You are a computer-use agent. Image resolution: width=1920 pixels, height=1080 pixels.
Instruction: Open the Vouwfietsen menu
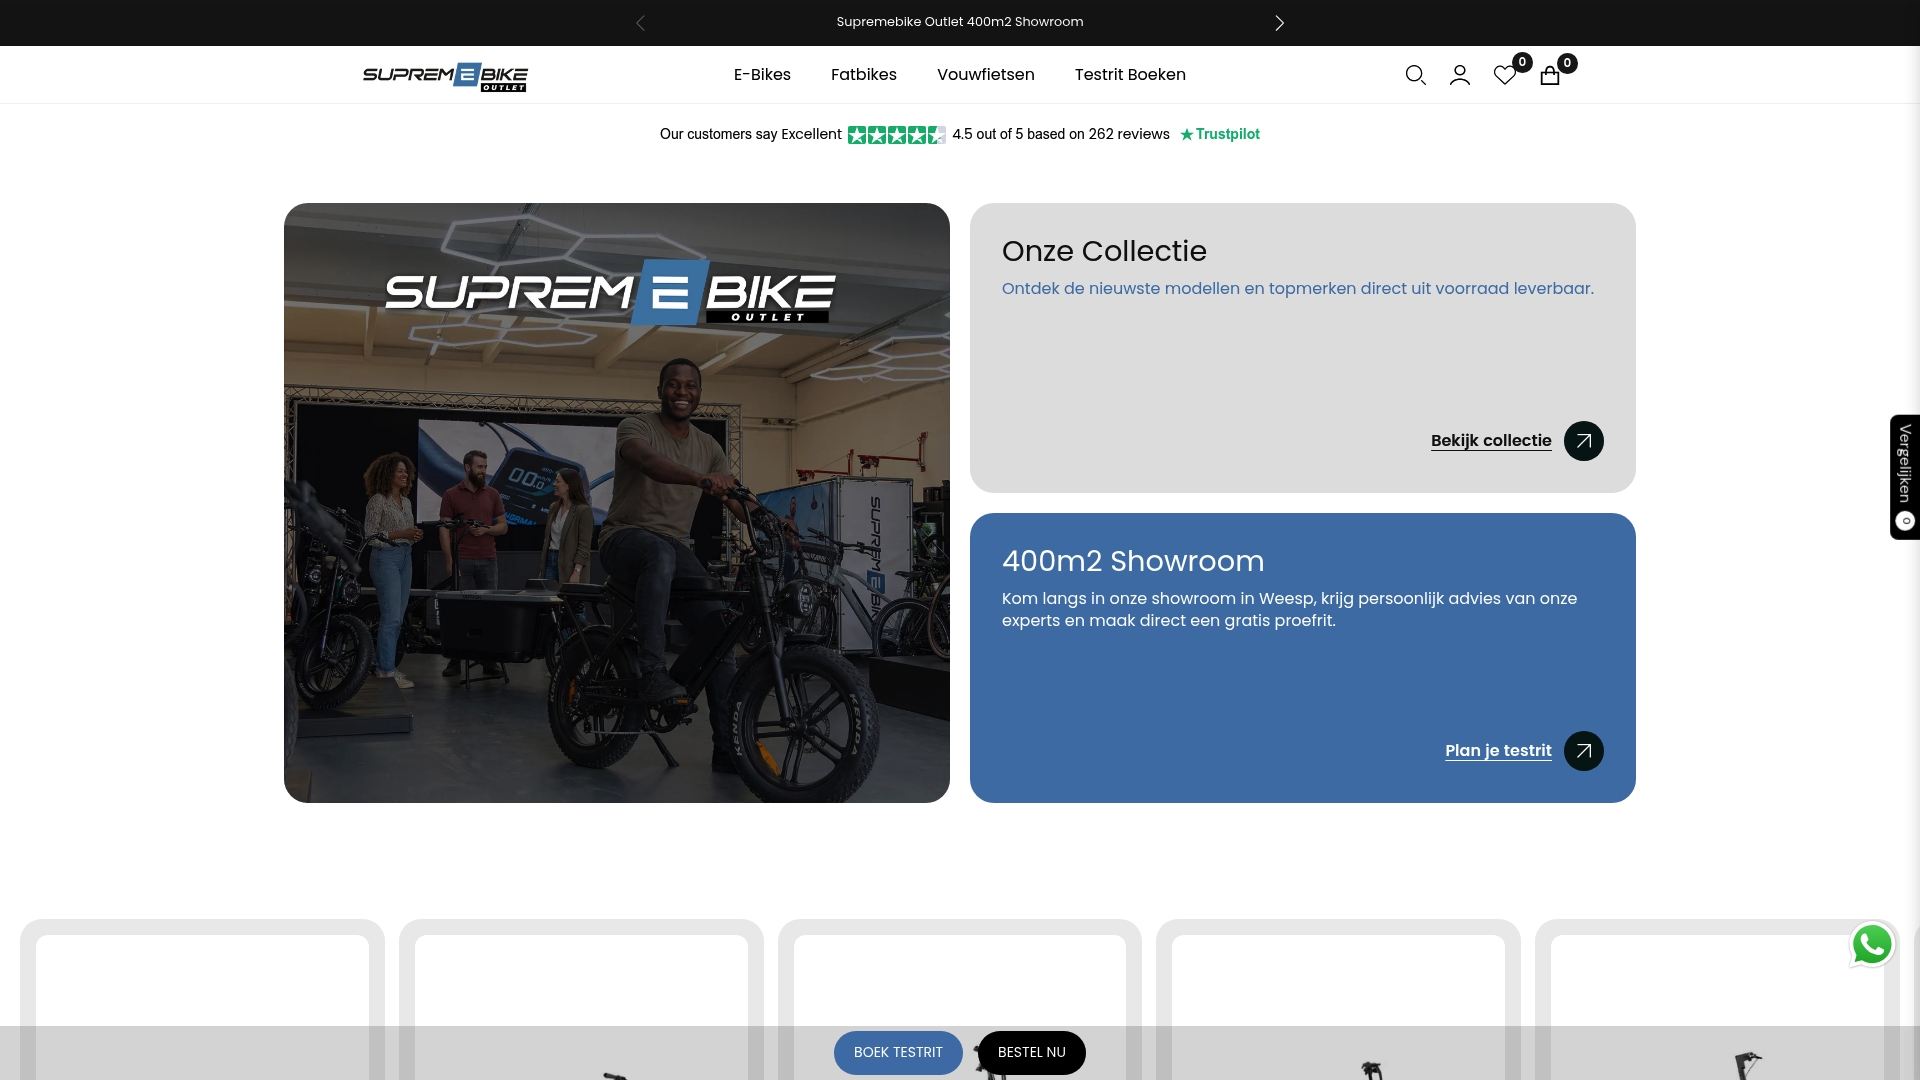coord(986,75)
